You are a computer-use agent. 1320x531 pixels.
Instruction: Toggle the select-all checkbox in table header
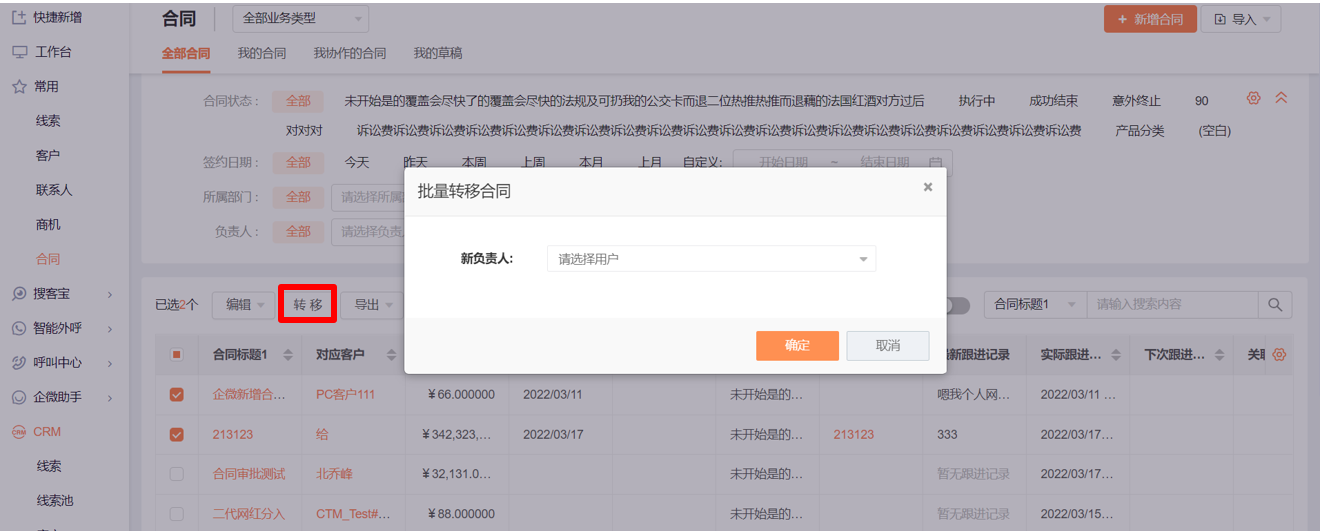pos(177,355)
